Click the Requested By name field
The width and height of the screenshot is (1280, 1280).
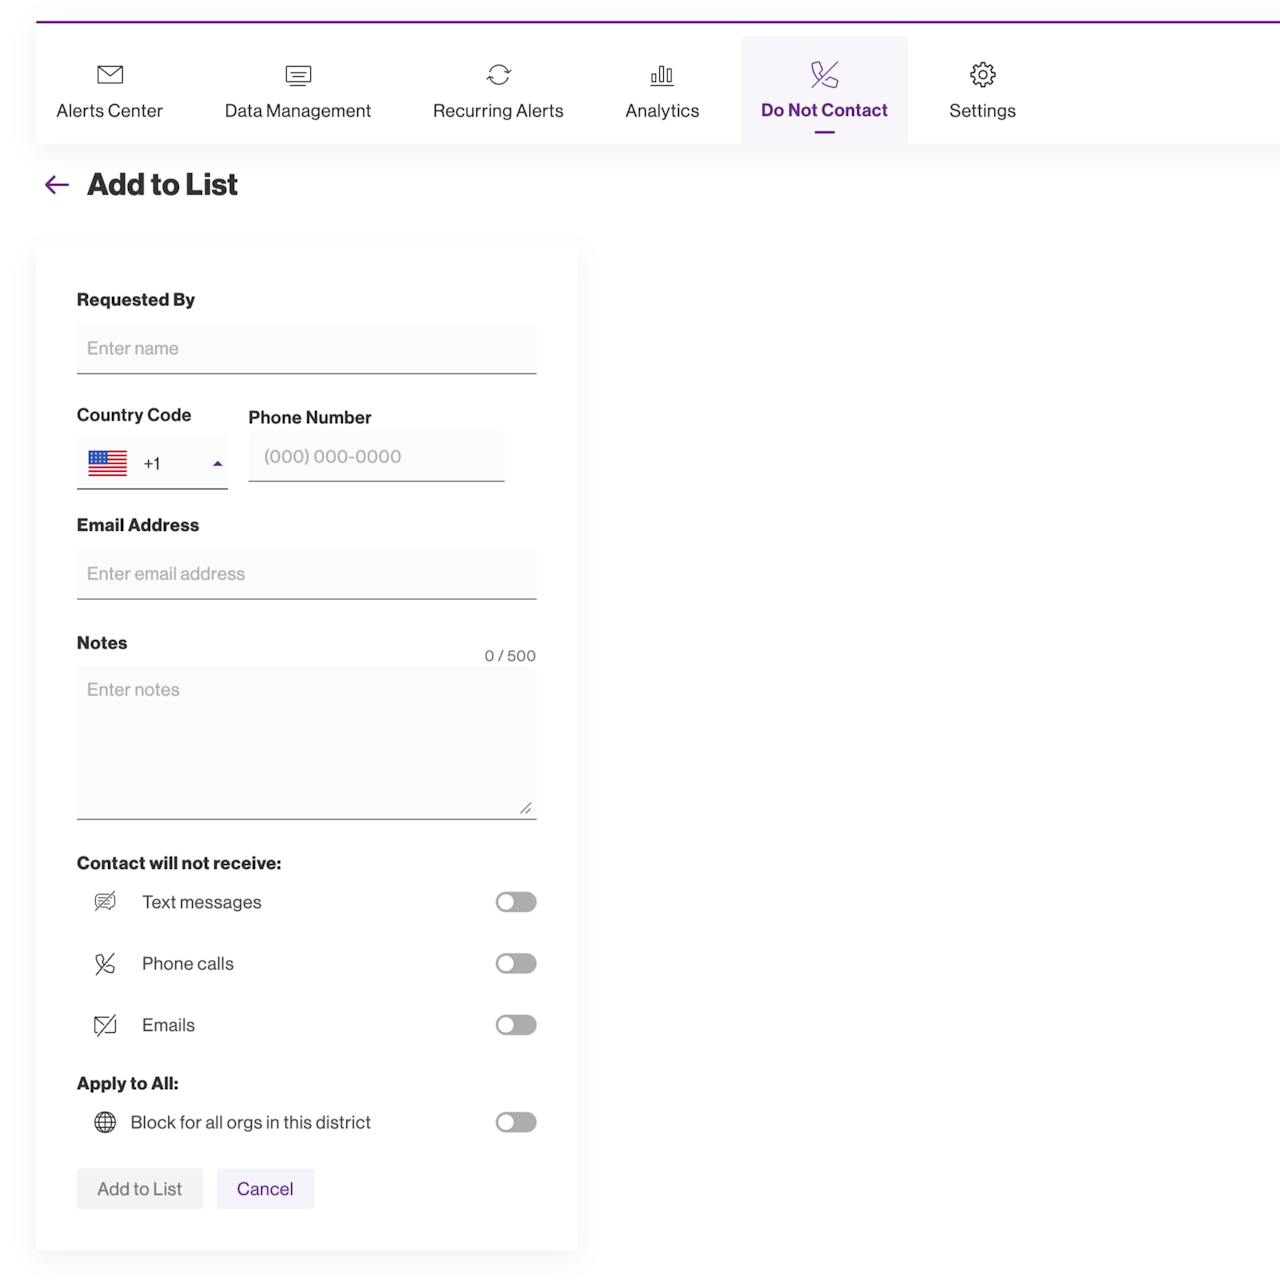click(x=306, y=349)
